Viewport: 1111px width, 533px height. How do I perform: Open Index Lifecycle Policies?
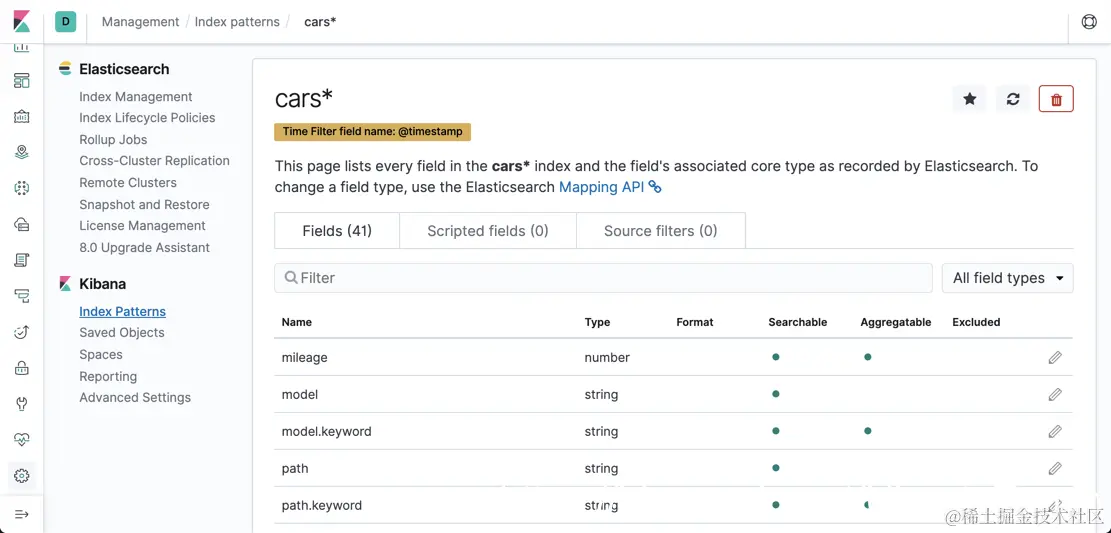coord(147,118)
